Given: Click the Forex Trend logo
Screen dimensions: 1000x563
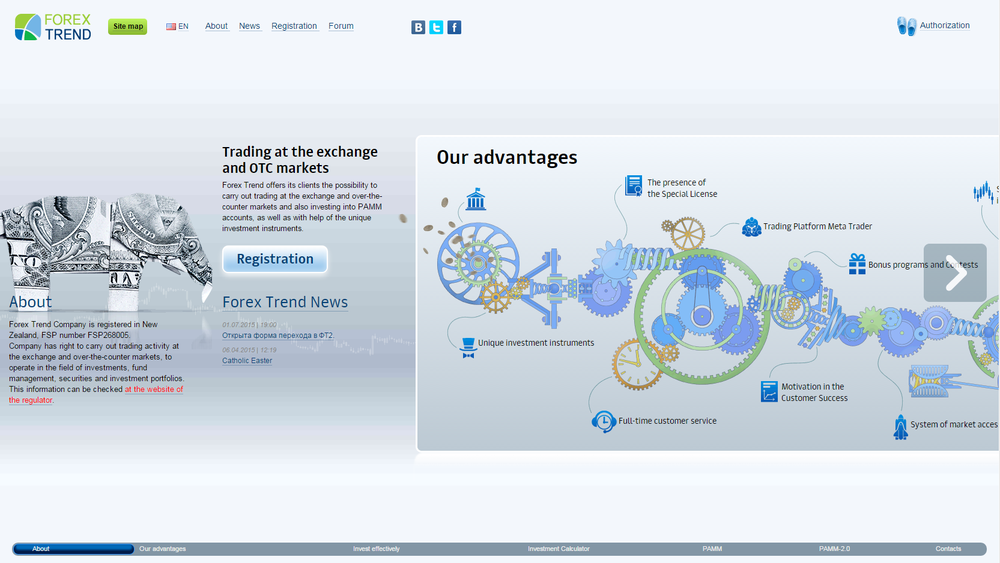Looking at the screenshot, I should click(53, 27).
